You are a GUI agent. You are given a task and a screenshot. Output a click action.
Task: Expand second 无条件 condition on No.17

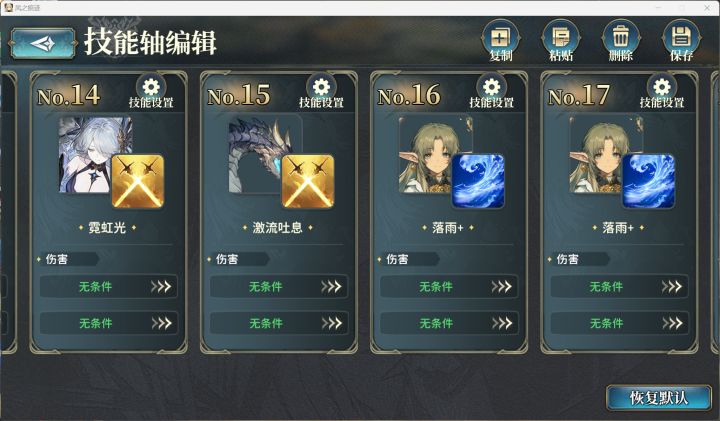pos(619,323)
